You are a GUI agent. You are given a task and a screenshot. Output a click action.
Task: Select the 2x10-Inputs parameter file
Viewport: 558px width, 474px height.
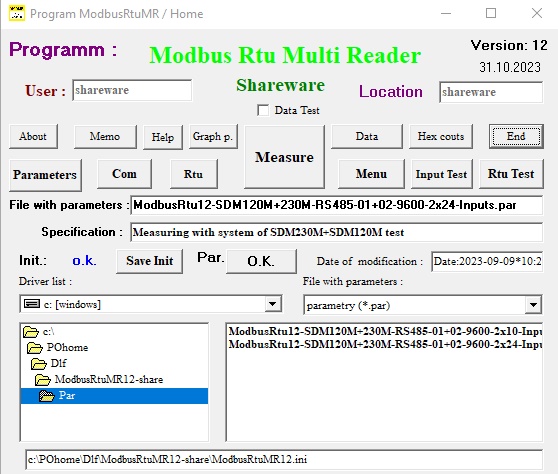coord(385,331)
